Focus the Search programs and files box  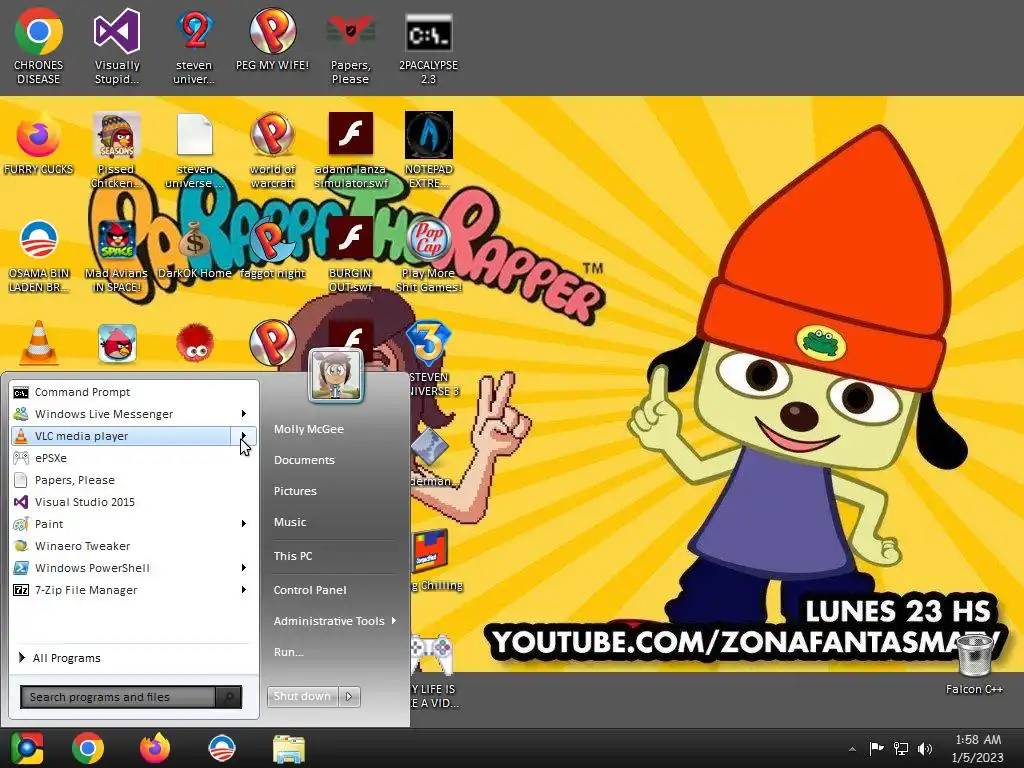[118, 697]
